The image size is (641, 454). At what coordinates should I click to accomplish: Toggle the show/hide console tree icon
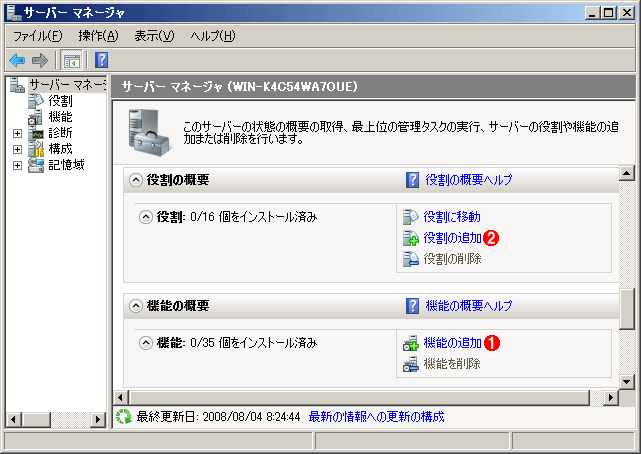(x=72, y=61)
